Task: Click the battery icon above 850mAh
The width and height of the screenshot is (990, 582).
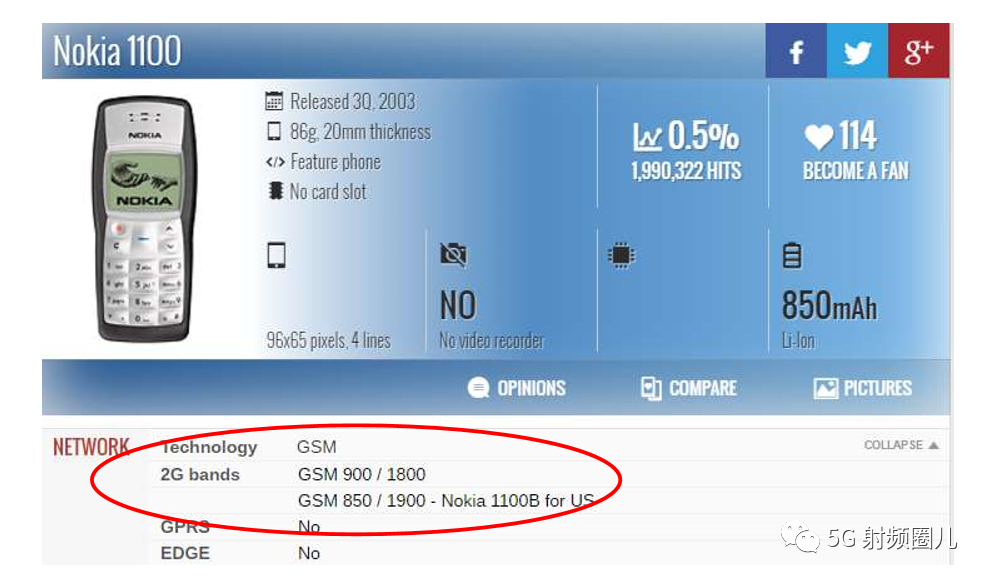Action: 792,256
